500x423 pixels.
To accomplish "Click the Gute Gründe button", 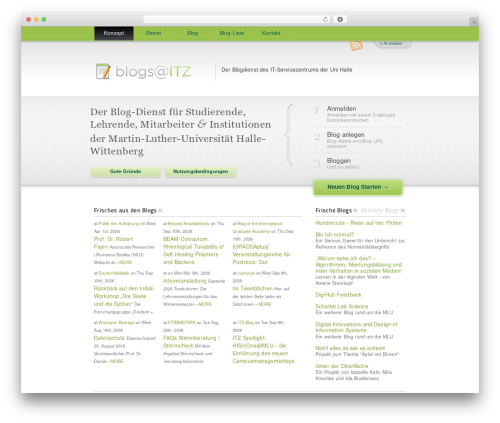I will point(125,171).
